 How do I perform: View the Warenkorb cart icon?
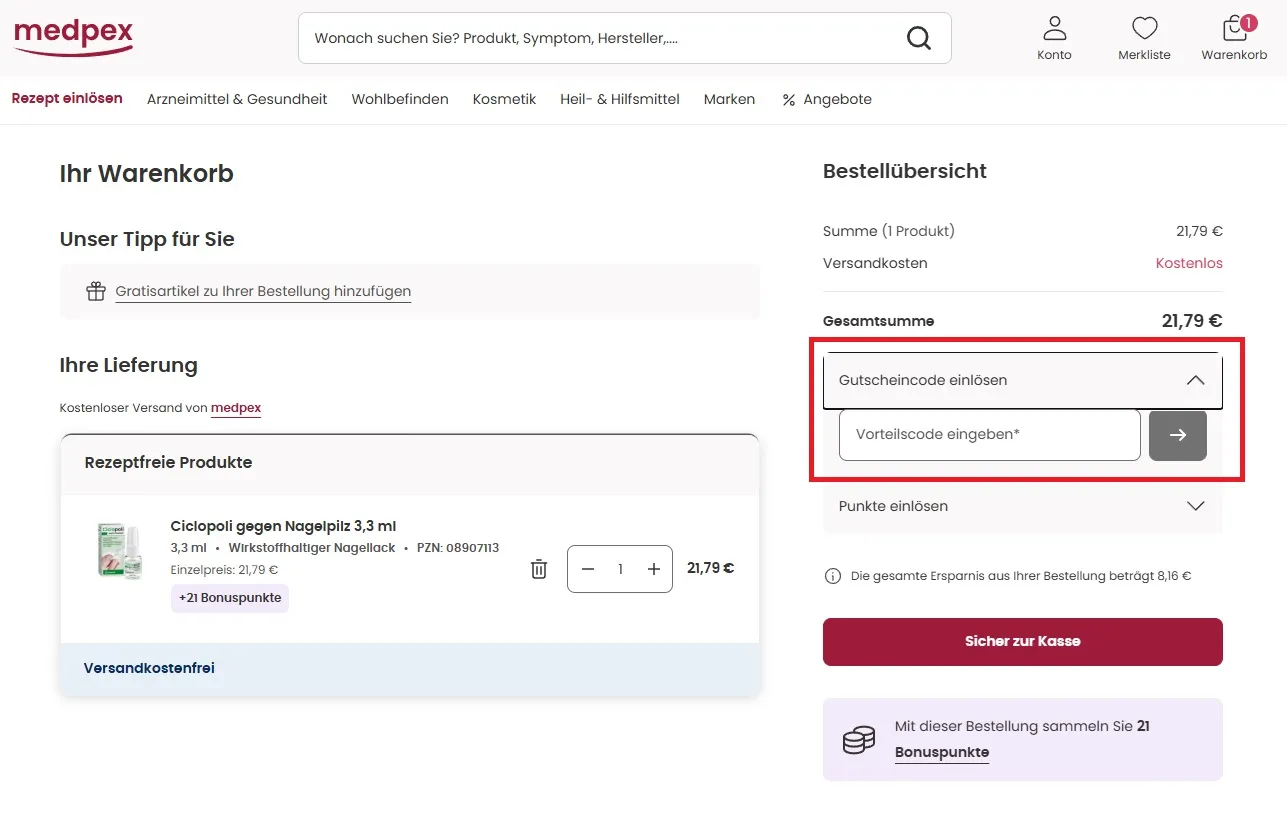[1233, 27]
